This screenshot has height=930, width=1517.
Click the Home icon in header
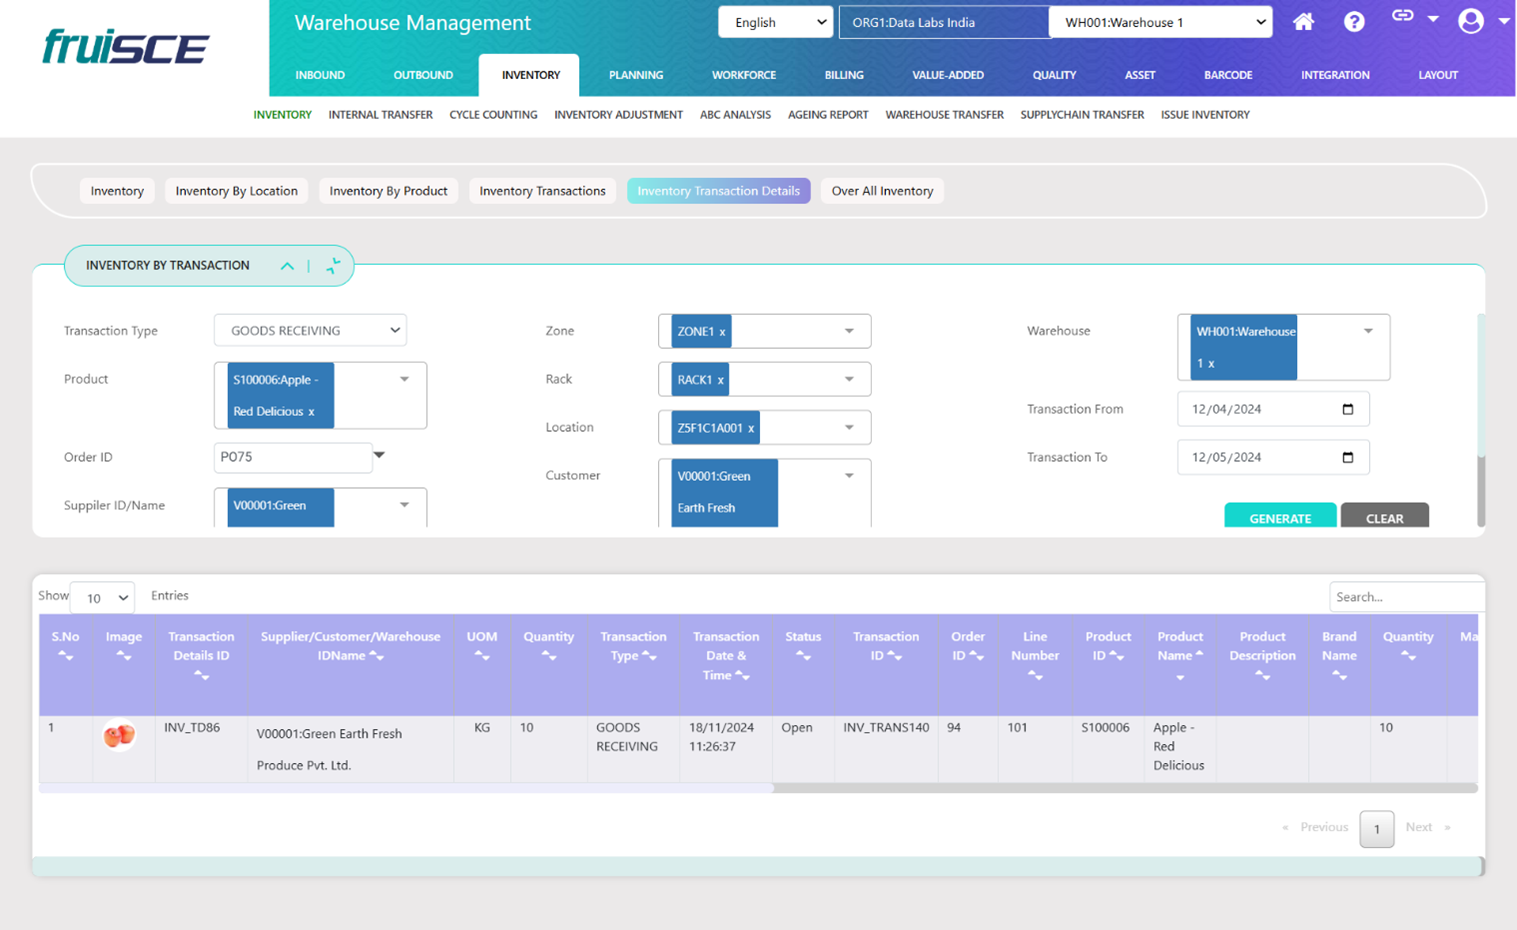[x=1303, y=22]
